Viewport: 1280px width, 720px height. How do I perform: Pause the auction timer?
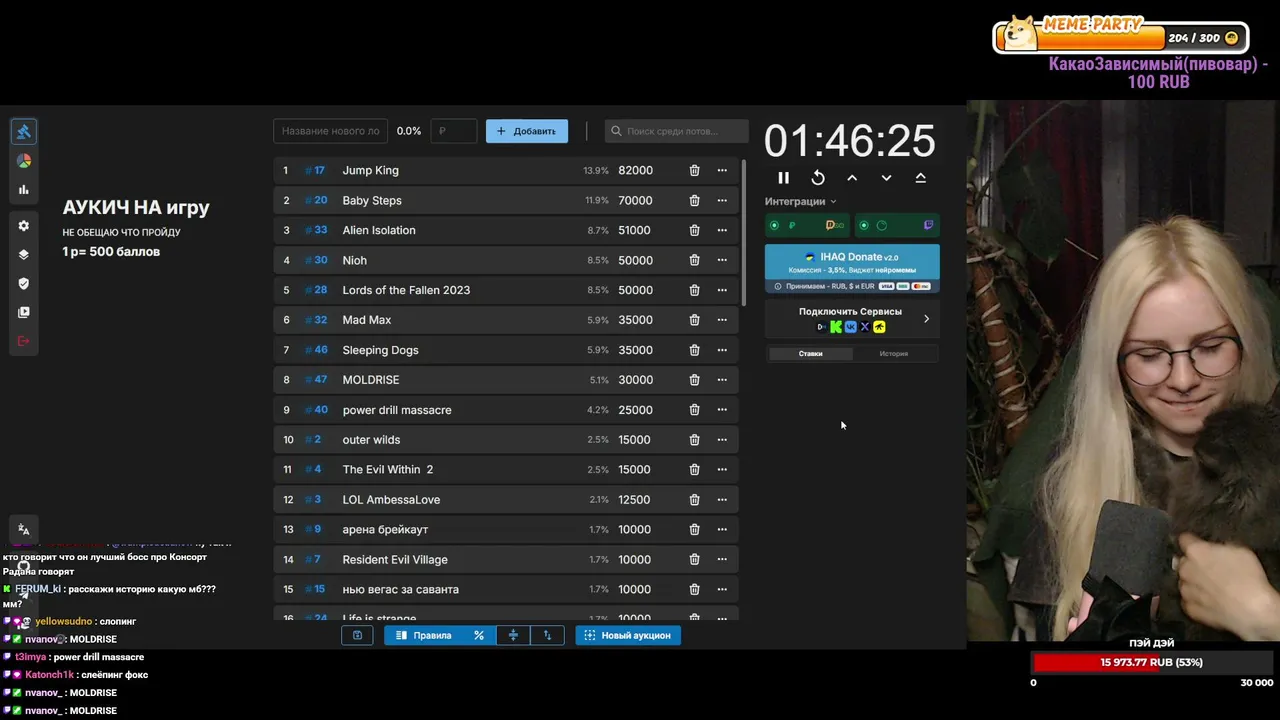[x=784, y=178]
